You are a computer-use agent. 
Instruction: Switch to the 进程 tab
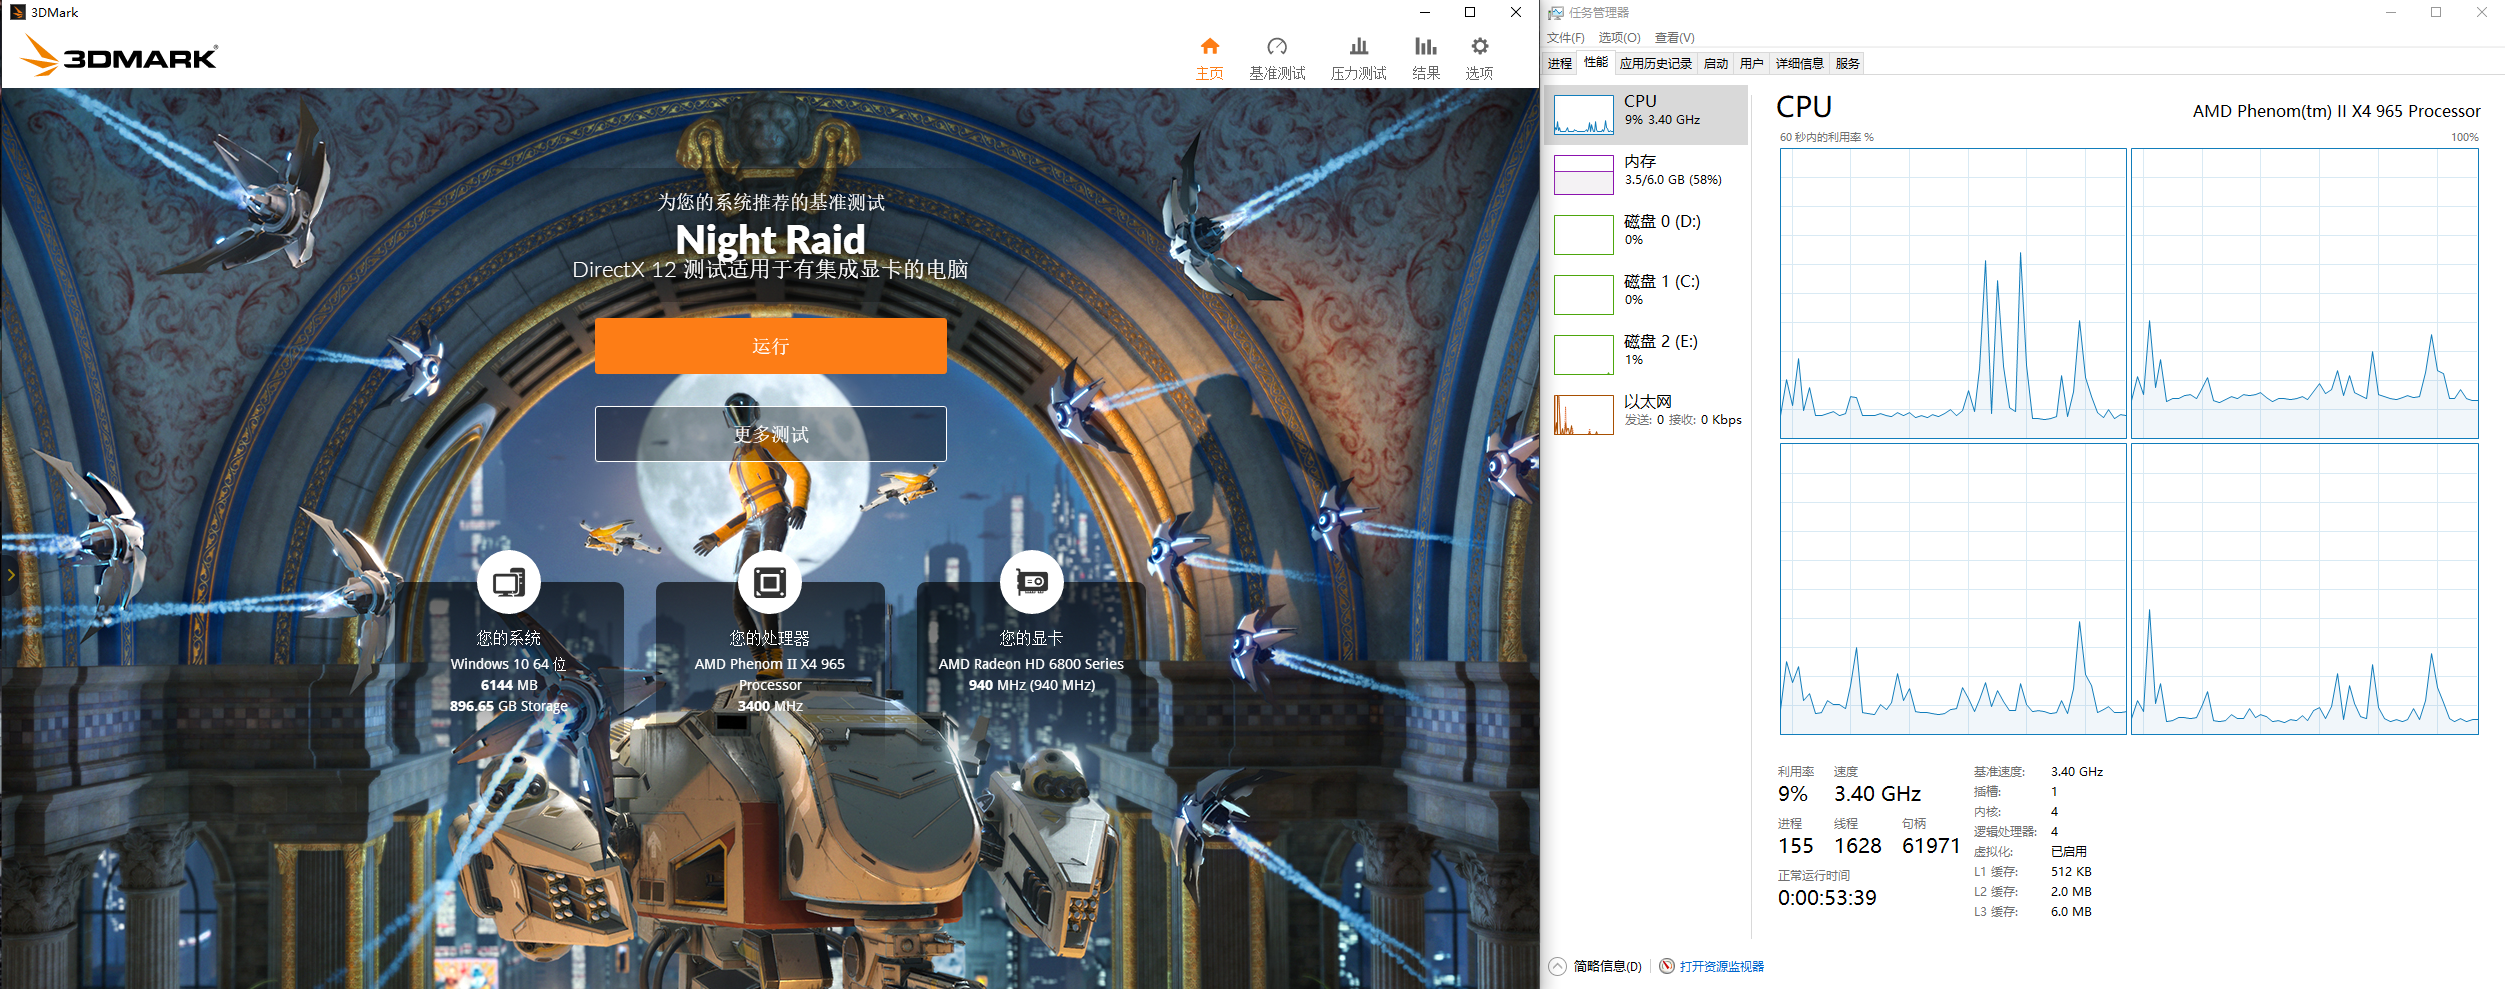pyautogui.click(x=1559, y=64)
